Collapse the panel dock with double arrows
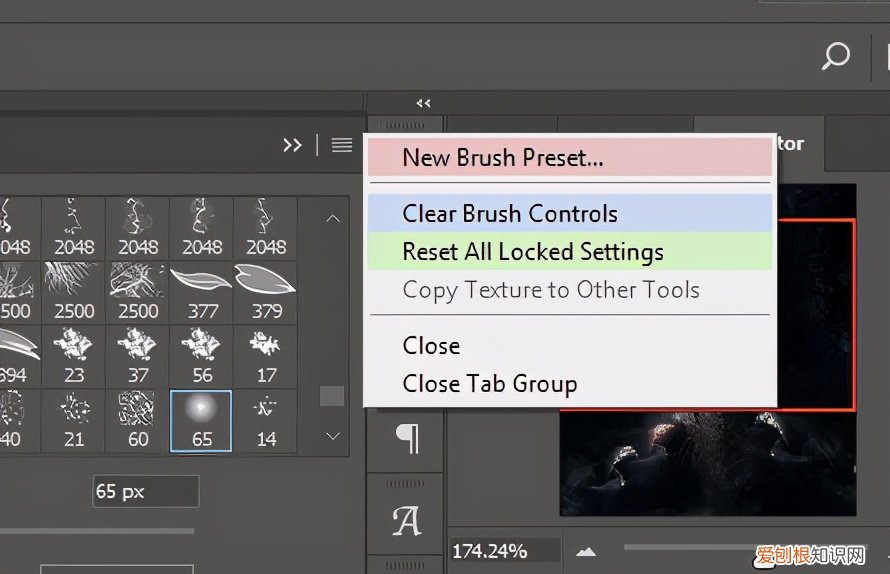890x574 pixels. (x=423, y=103)
